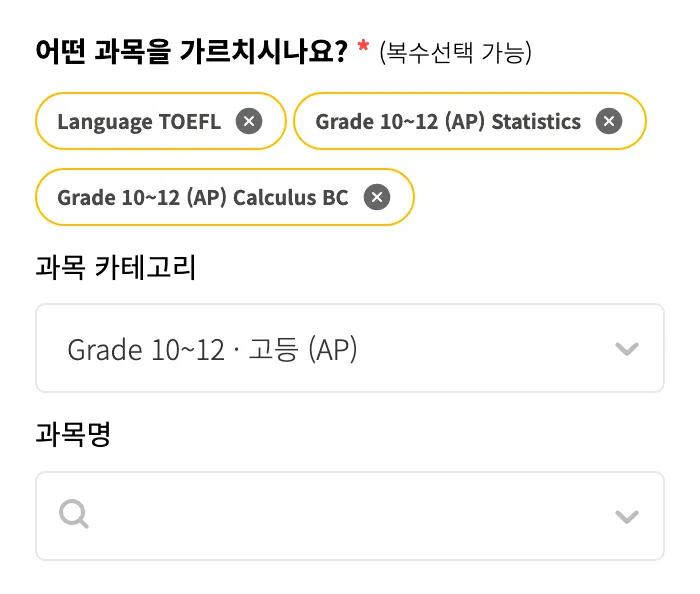The height and width of the screenshot is (594, 700).
Task: Select the Grade 10~12 (AP) Calculus BC label
Action: pyautogui.click(x=202, y=197)
